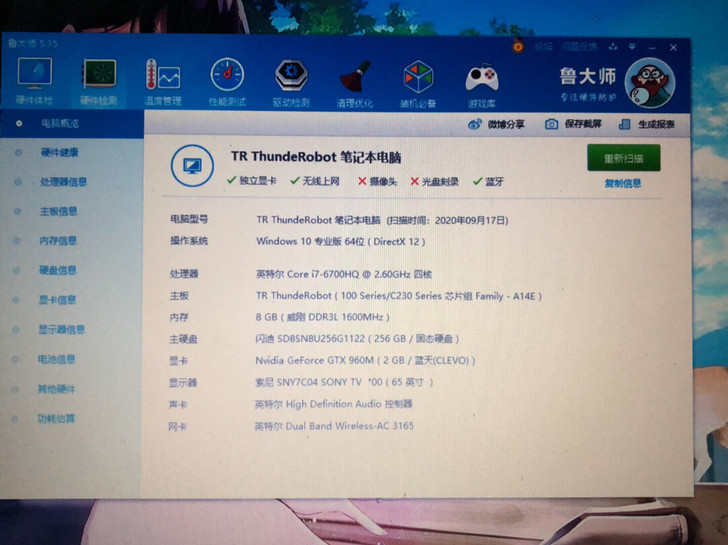Click the 独立显卡 check indicator
The image size is (728, 545).
click(252, 181)
